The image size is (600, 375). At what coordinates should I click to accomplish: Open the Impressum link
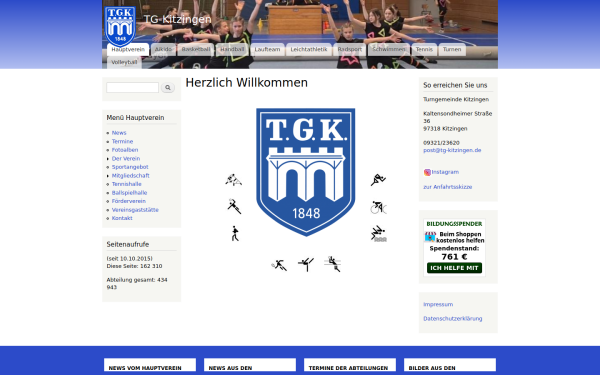tap(438, 305)
